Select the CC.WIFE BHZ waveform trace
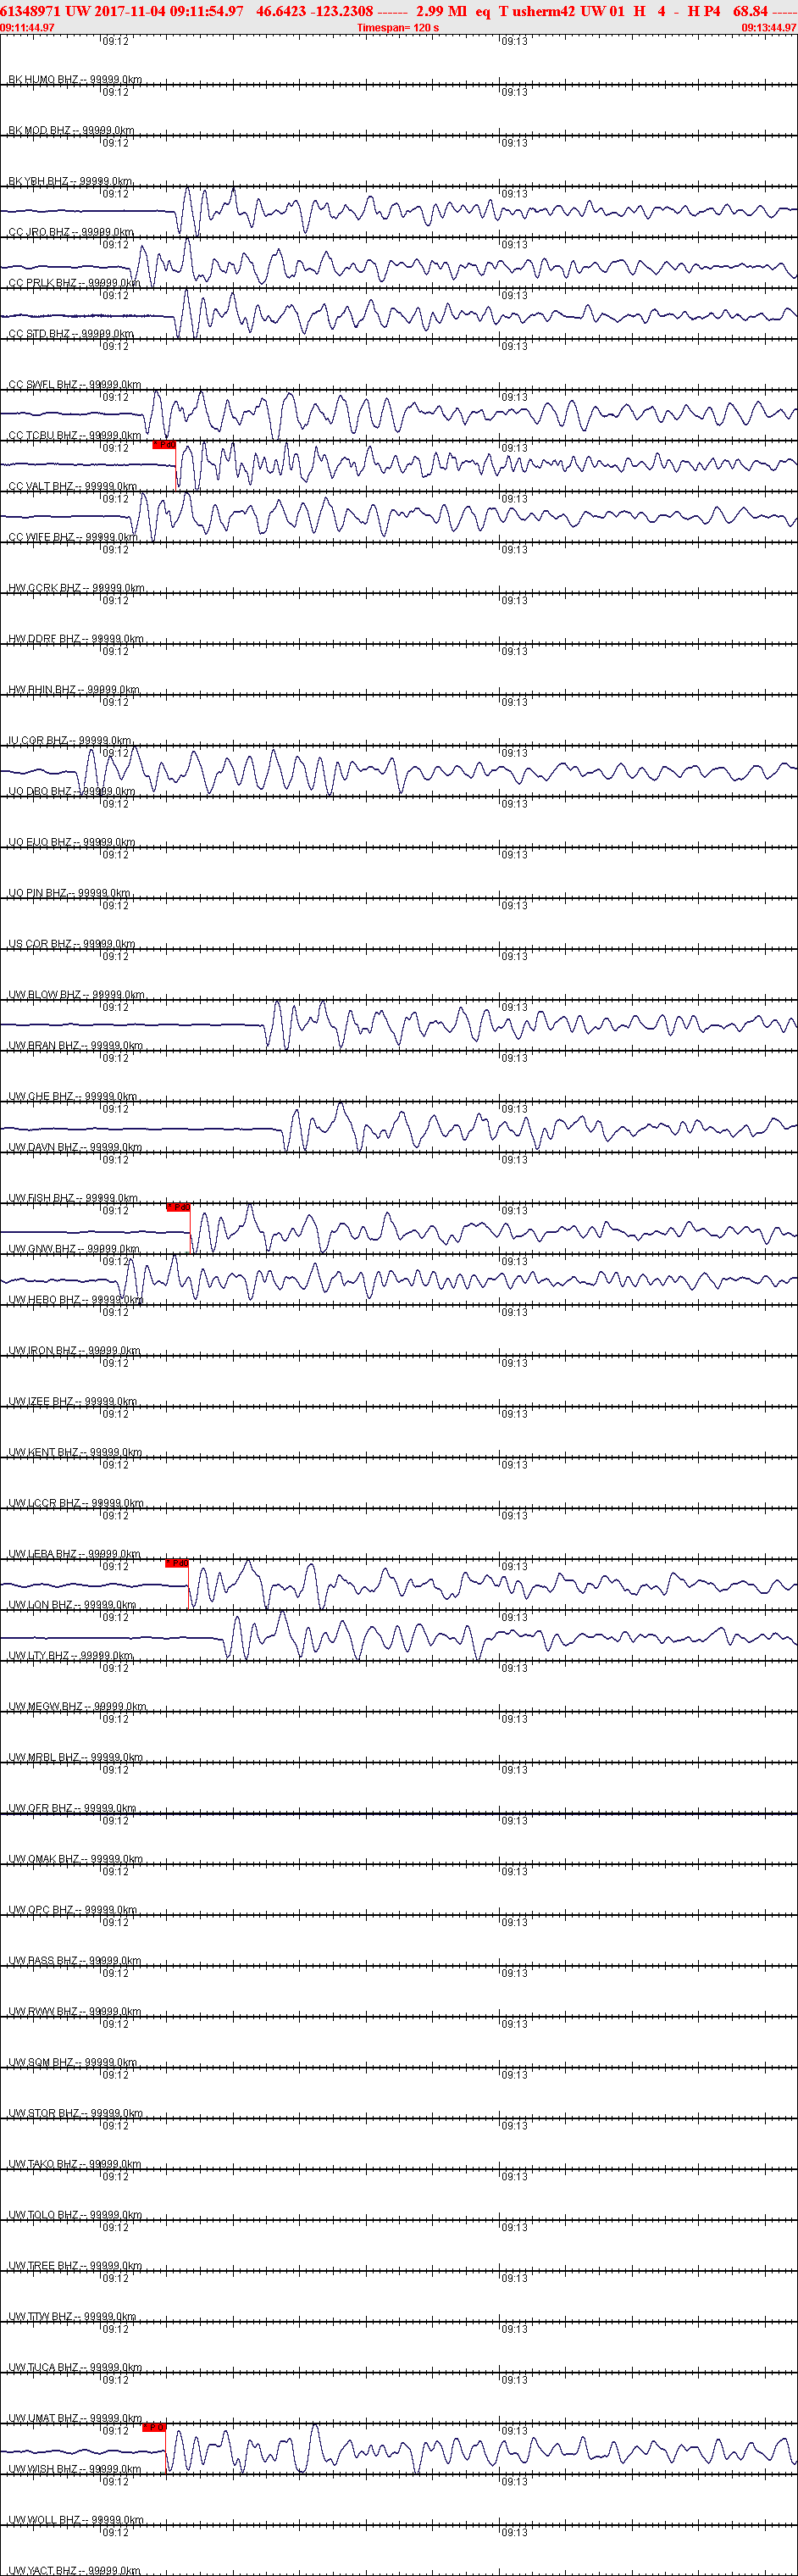Viewport: 798px width, 2576px height. (x=399, y=517)
